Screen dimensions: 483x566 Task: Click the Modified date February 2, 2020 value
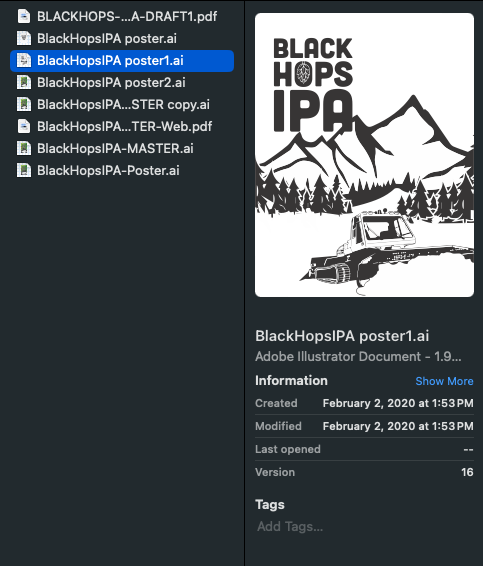point(398,426)
